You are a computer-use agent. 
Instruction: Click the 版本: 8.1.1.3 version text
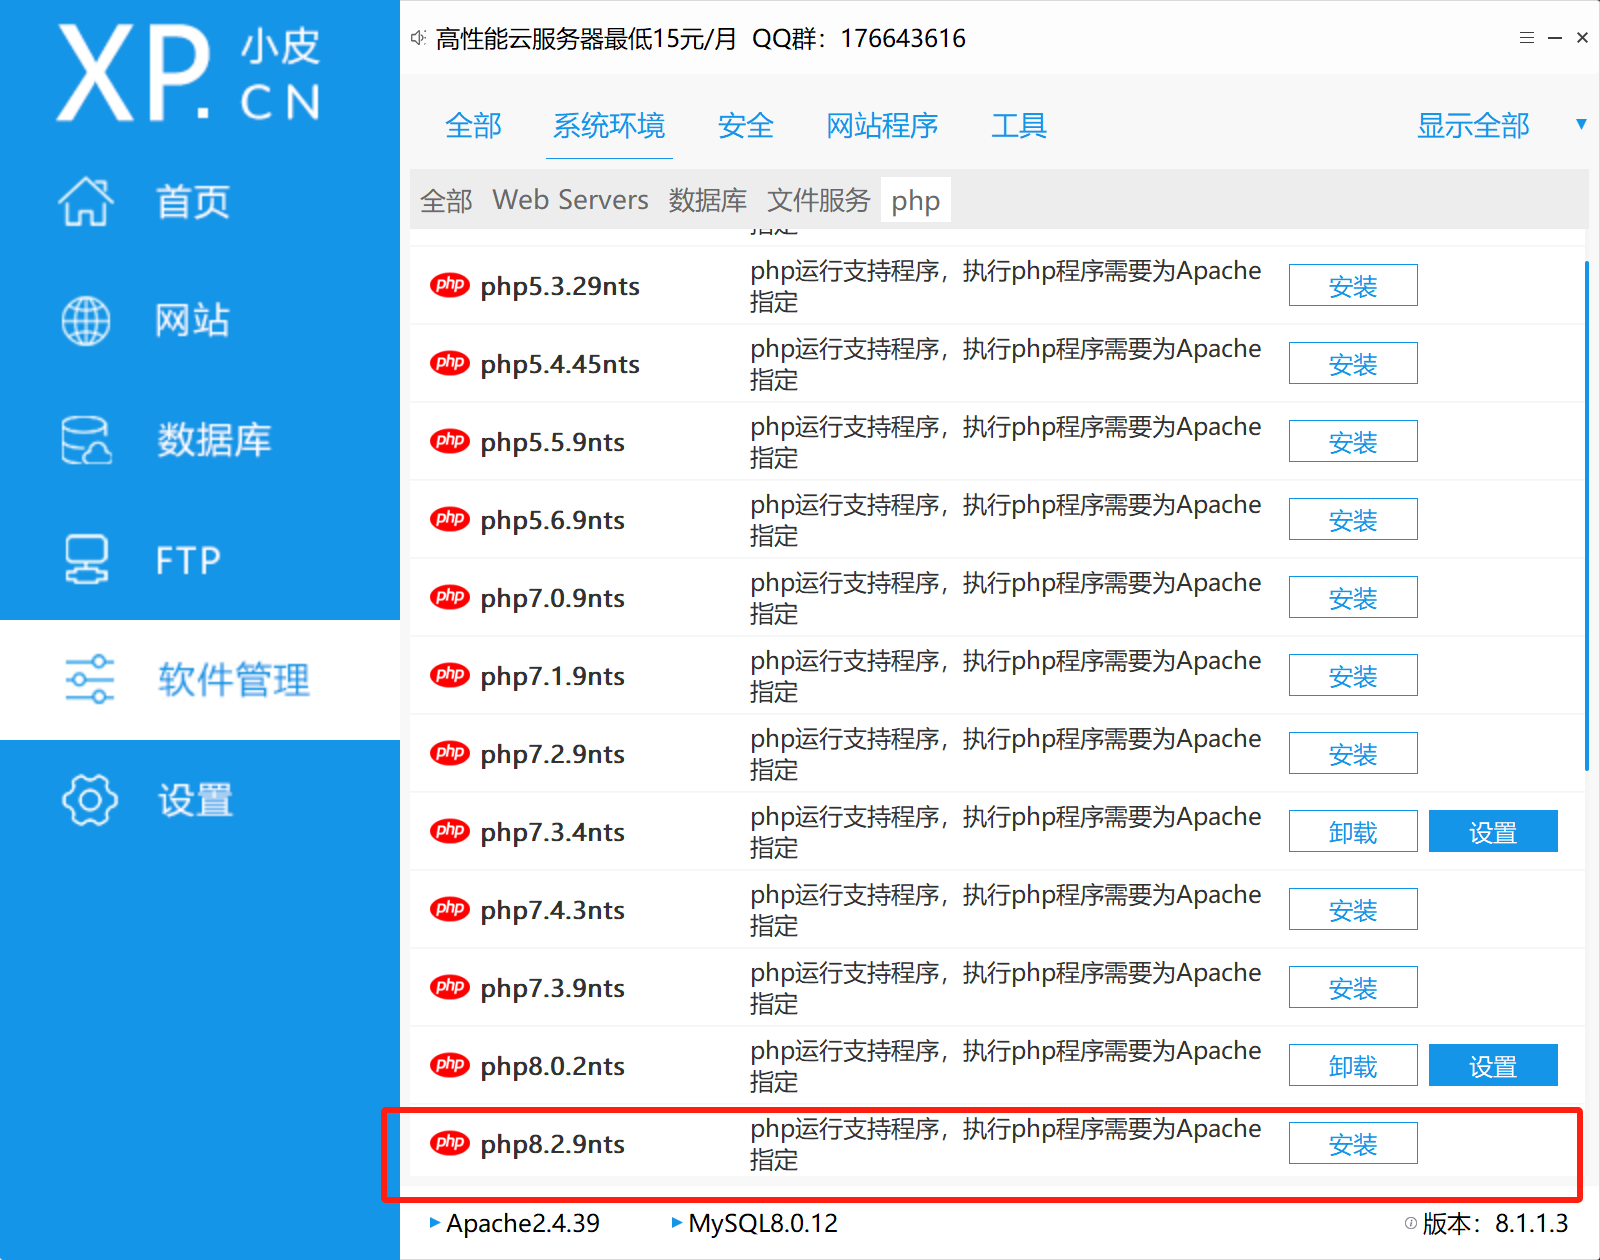[x=1495, y=1223]
